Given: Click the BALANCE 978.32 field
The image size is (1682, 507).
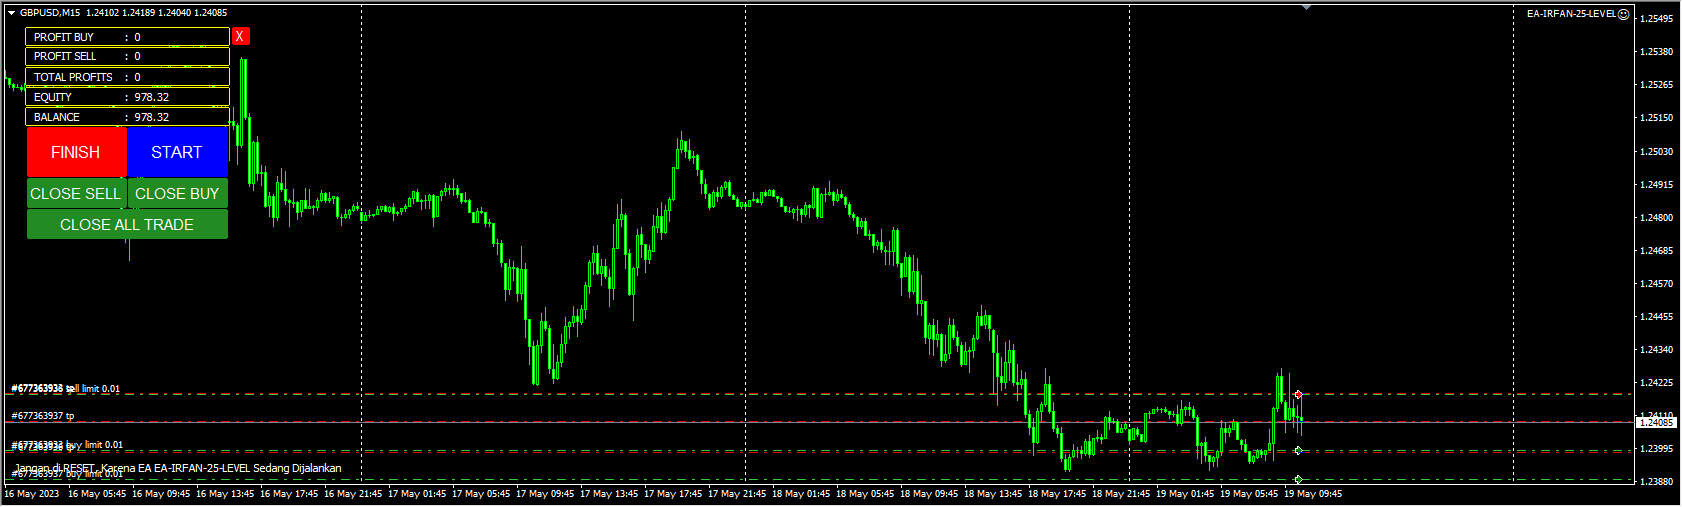Looking at the screenshot, I should [127, 117].
